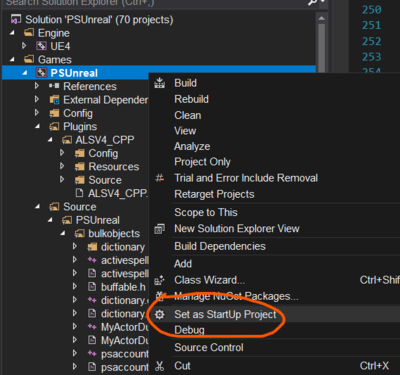Expand the UE4 project node
Viewport: 400px width, 375px height.
(24, 46)
